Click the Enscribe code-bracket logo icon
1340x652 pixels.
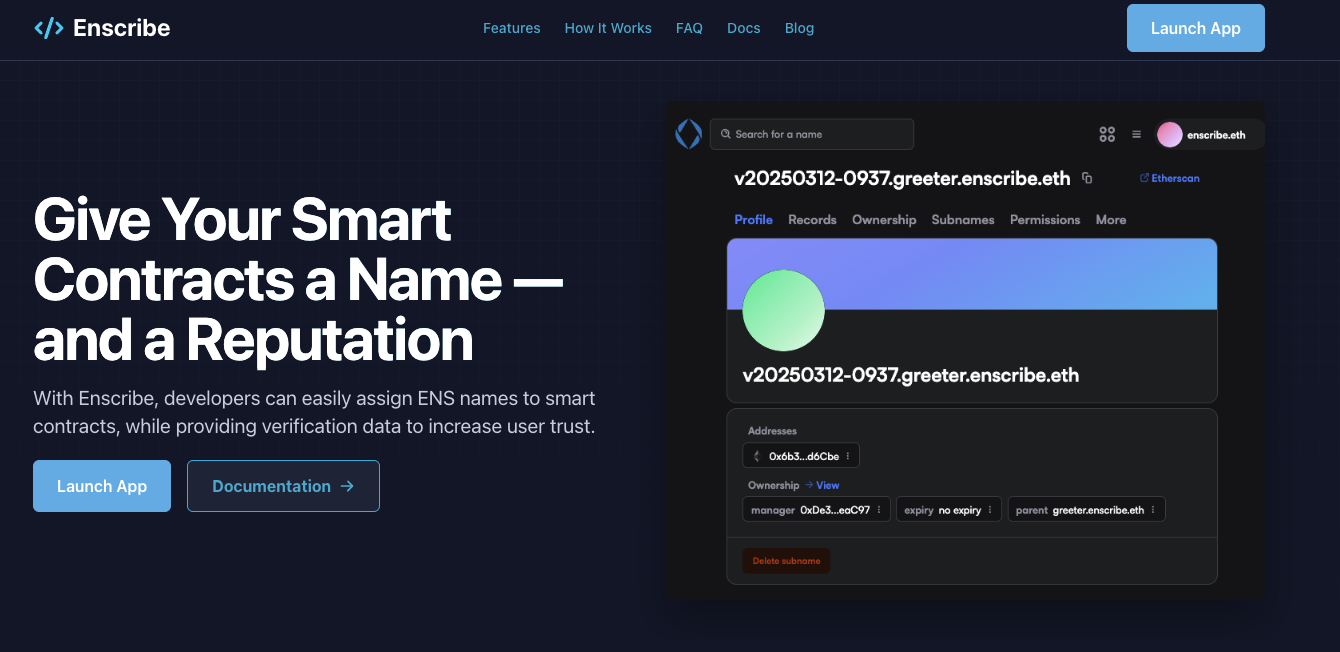click(x=49, y=28)
